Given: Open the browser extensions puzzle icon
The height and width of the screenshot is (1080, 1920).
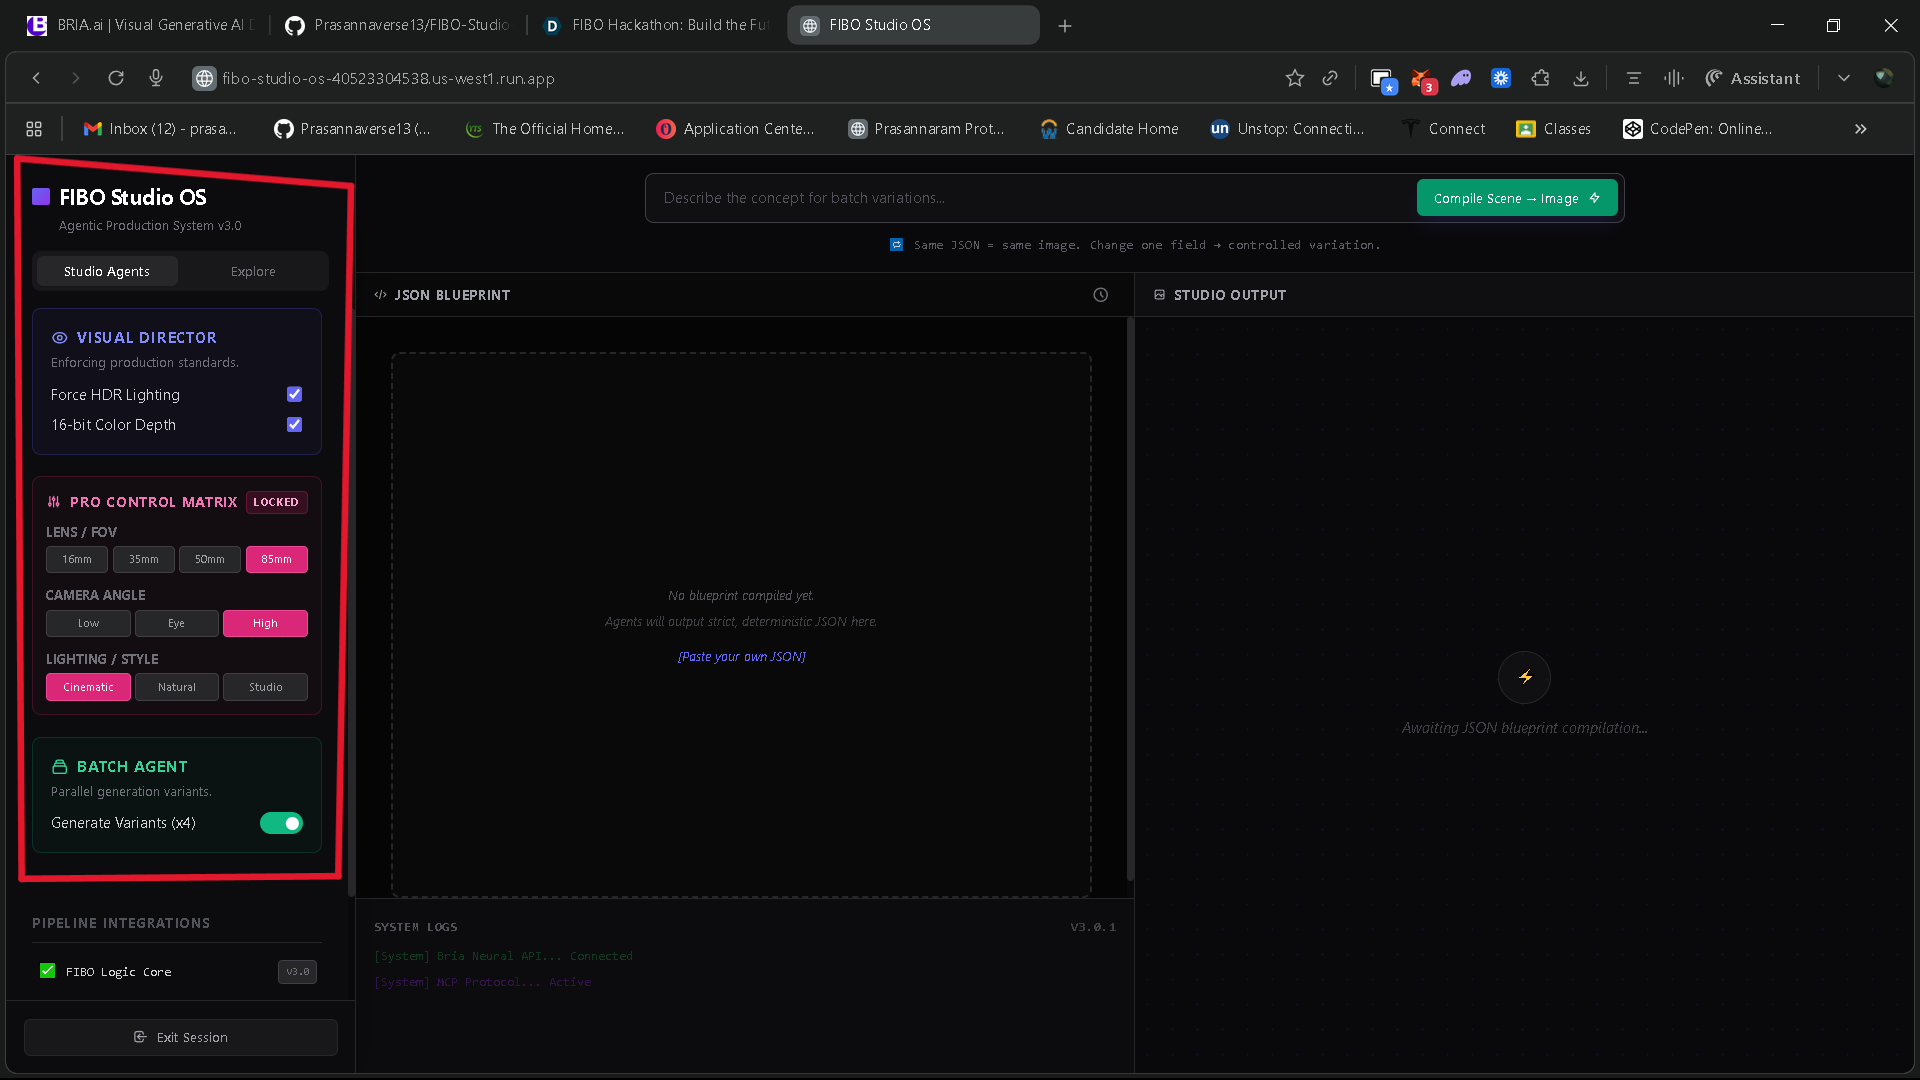Looking at the screenshot, I should (1541, 78).
